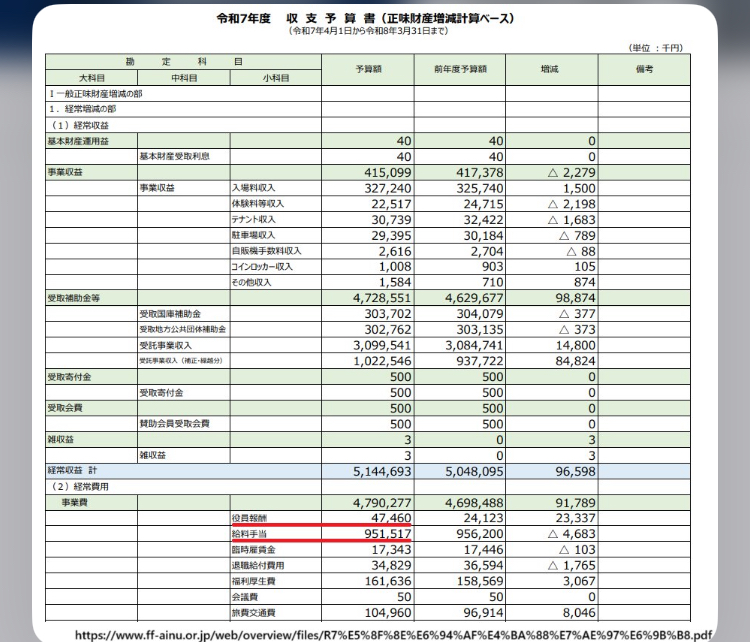
Task: Click the 96,598 change value
Action: (575, 471)
